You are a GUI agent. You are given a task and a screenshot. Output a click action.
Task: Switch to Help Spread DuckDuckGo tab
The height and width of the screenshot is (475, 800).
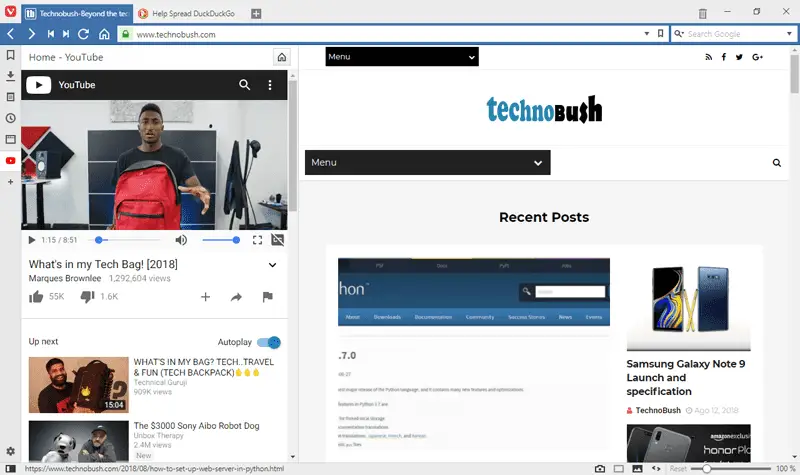(x=187, y=14)
